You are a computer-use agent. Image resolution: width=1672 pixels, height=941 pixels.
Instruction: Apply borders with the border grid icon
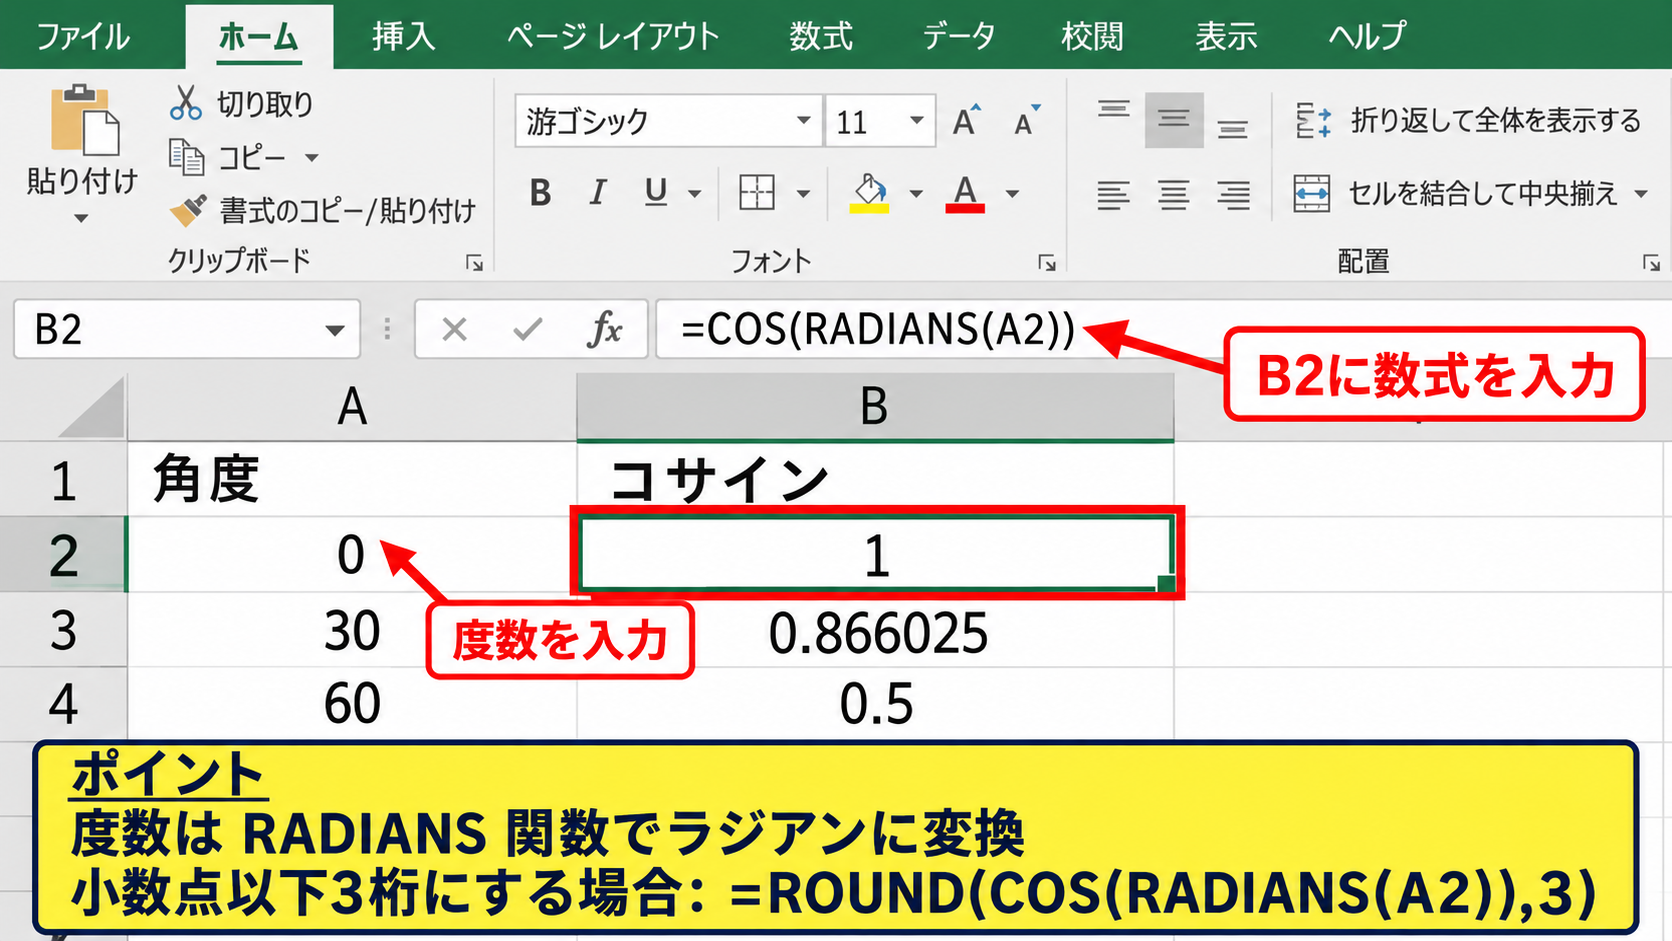[757, 192]
